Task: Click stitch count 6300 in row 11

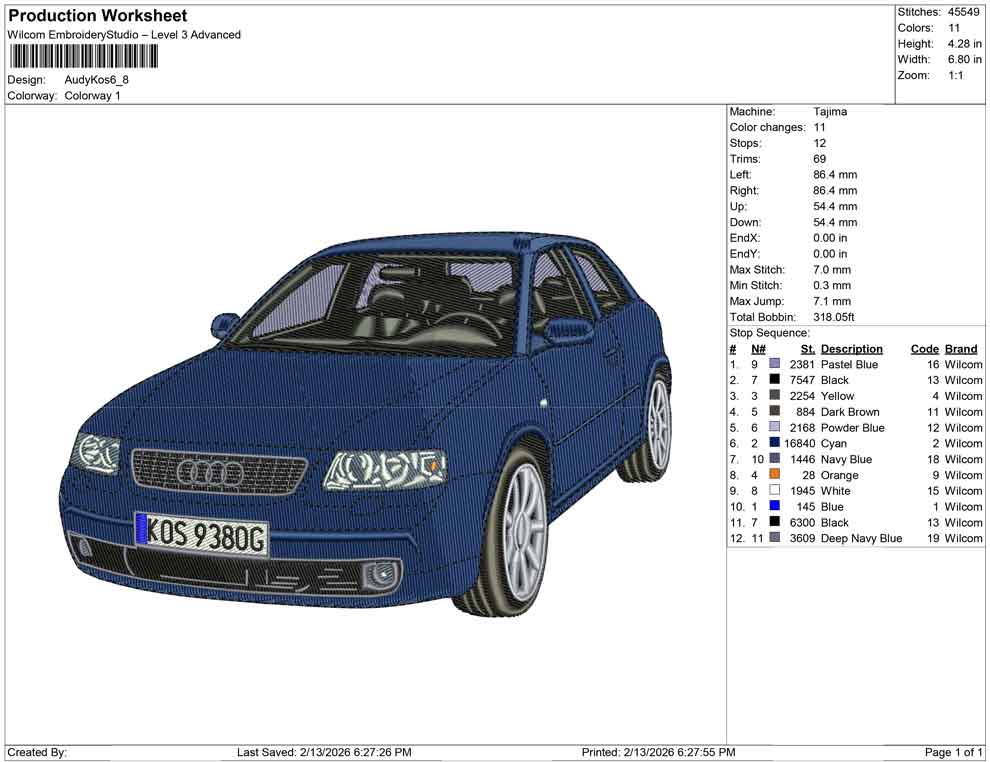Action: point(802,522)
